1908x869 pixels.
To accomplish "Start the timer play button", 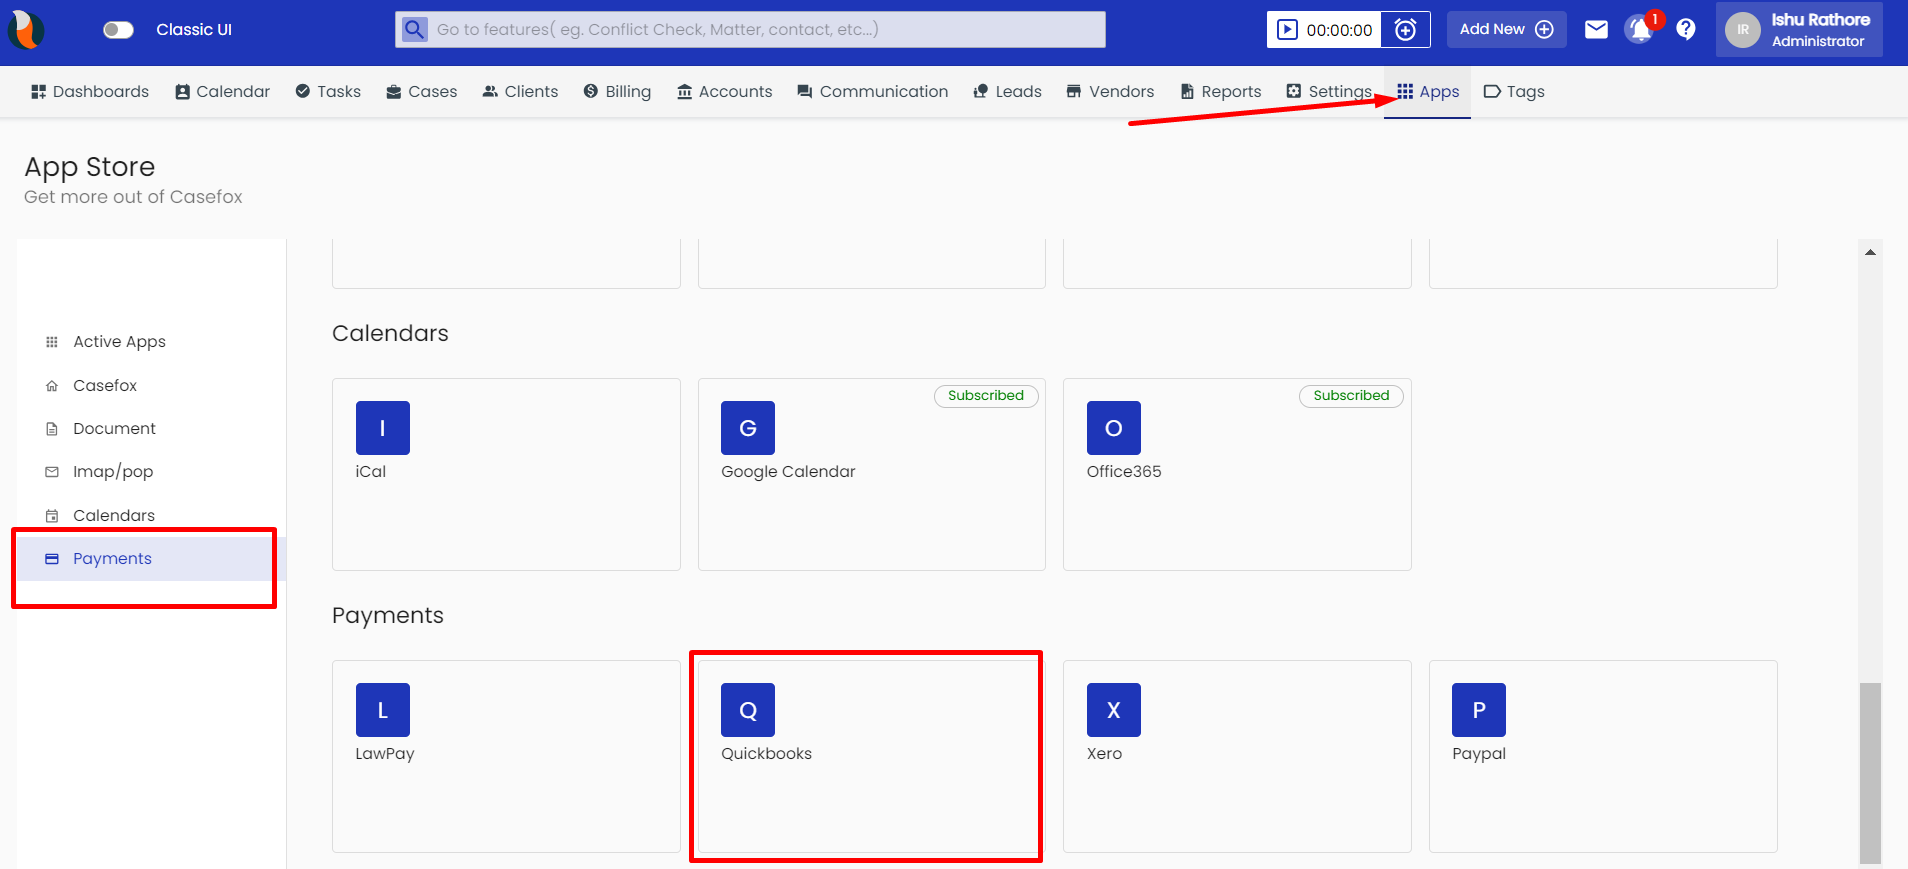I will [x=1288, y=30].
